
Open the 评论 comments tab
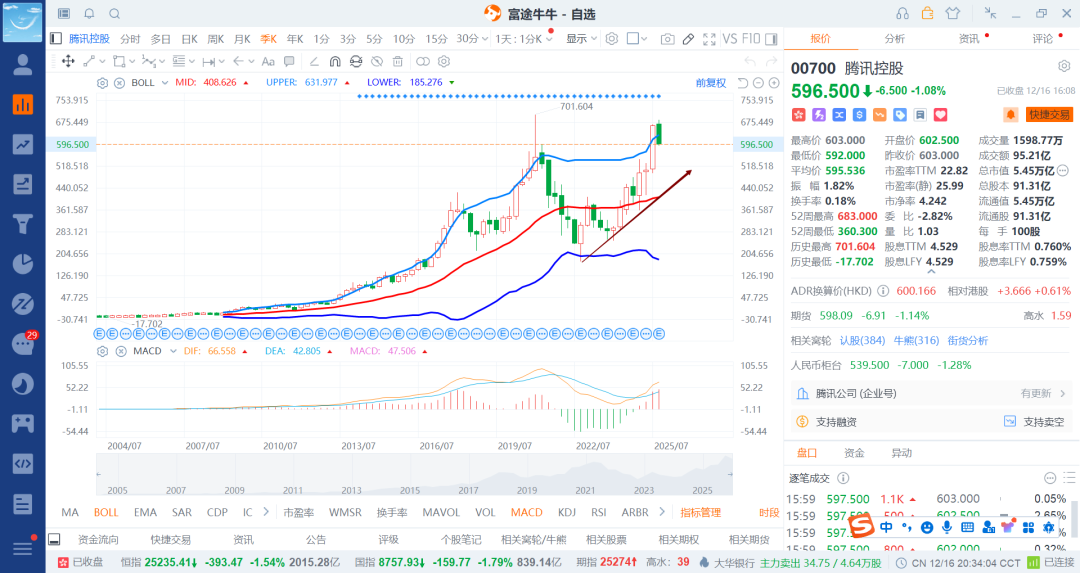click(x=1043, y=39)
